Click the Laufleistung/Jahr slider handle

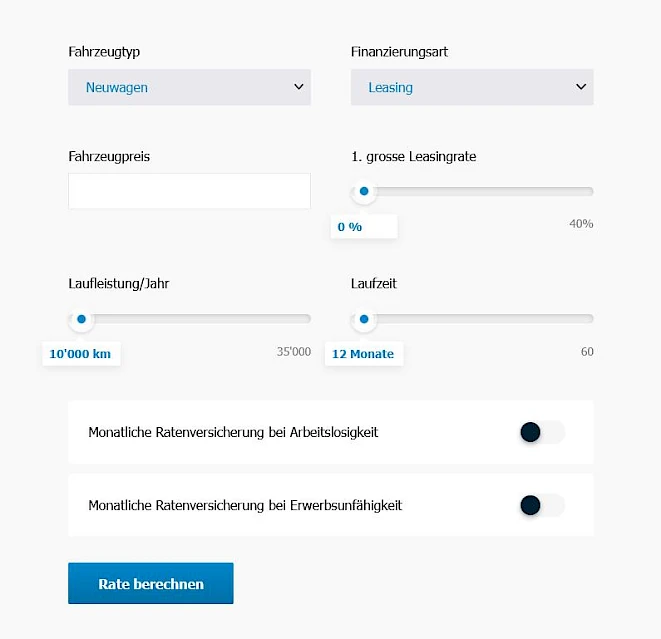pos(82,319)
